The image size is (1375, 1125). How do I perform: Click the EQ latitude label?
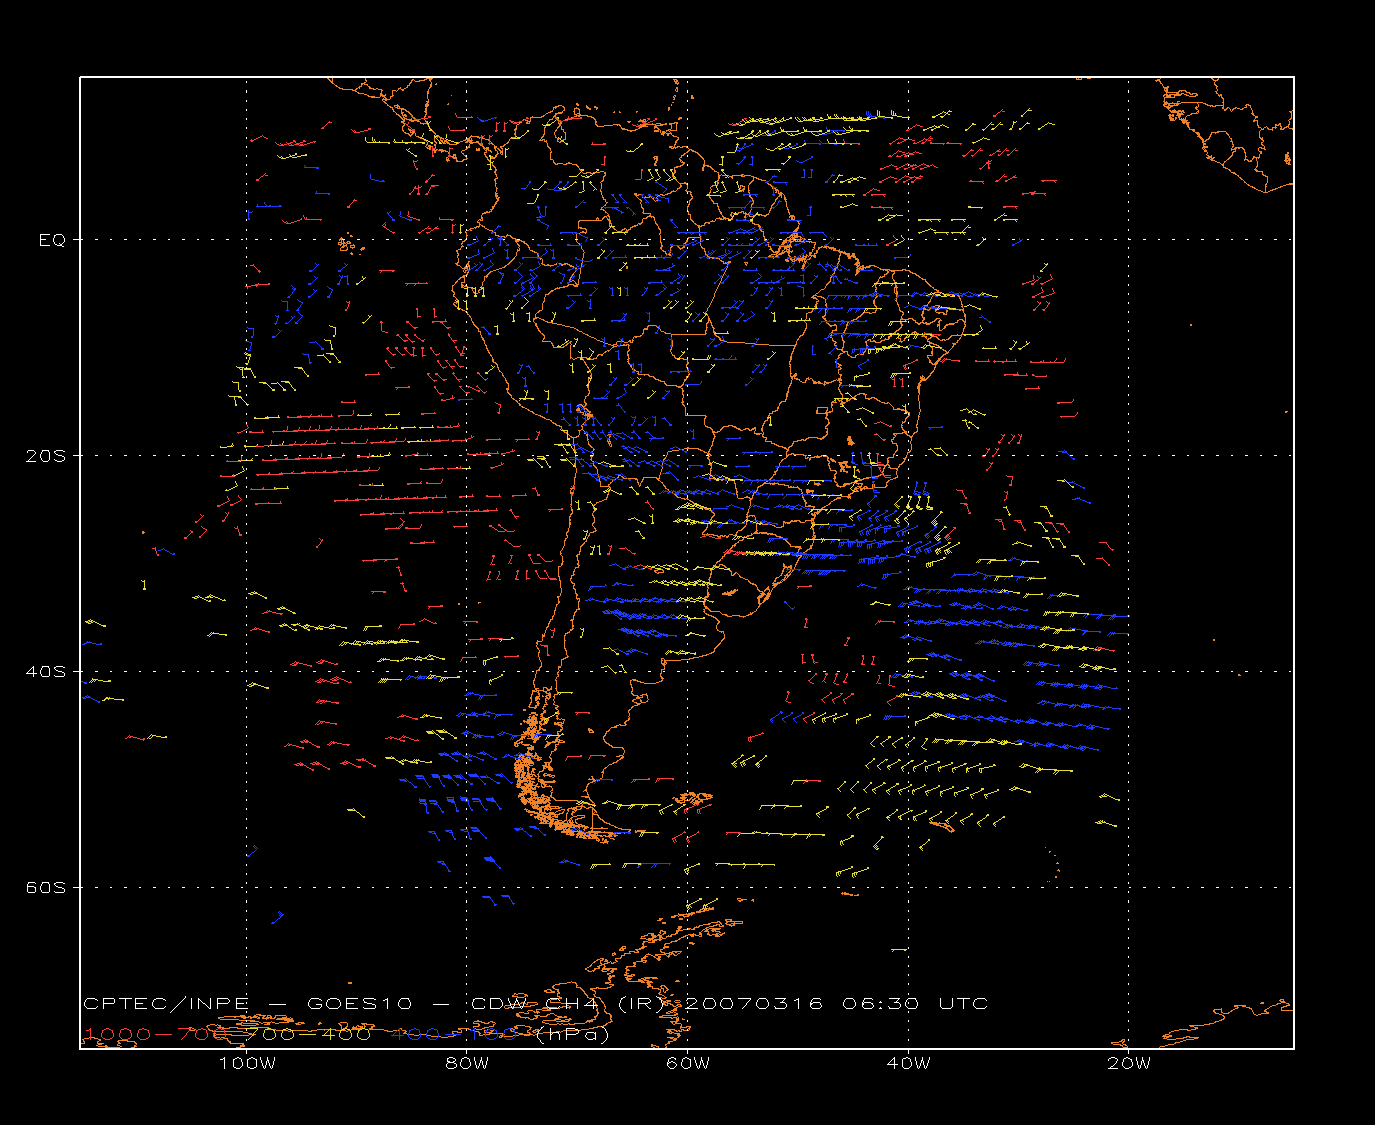[x=52, y=240]
